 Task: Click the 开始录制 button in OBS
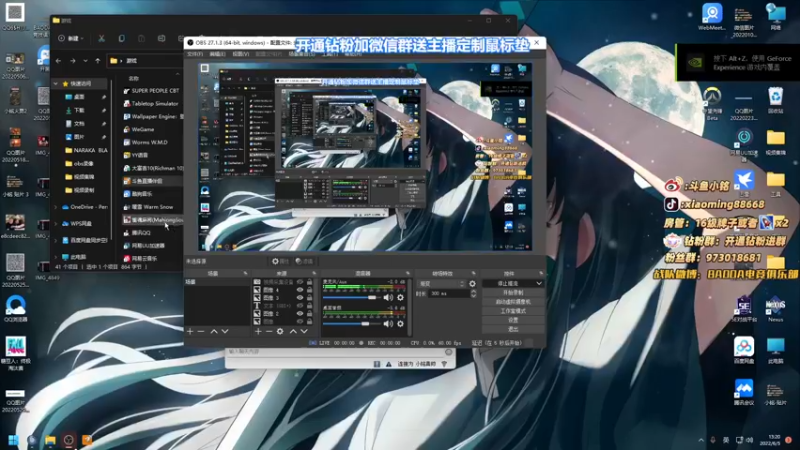coord(513,293)
